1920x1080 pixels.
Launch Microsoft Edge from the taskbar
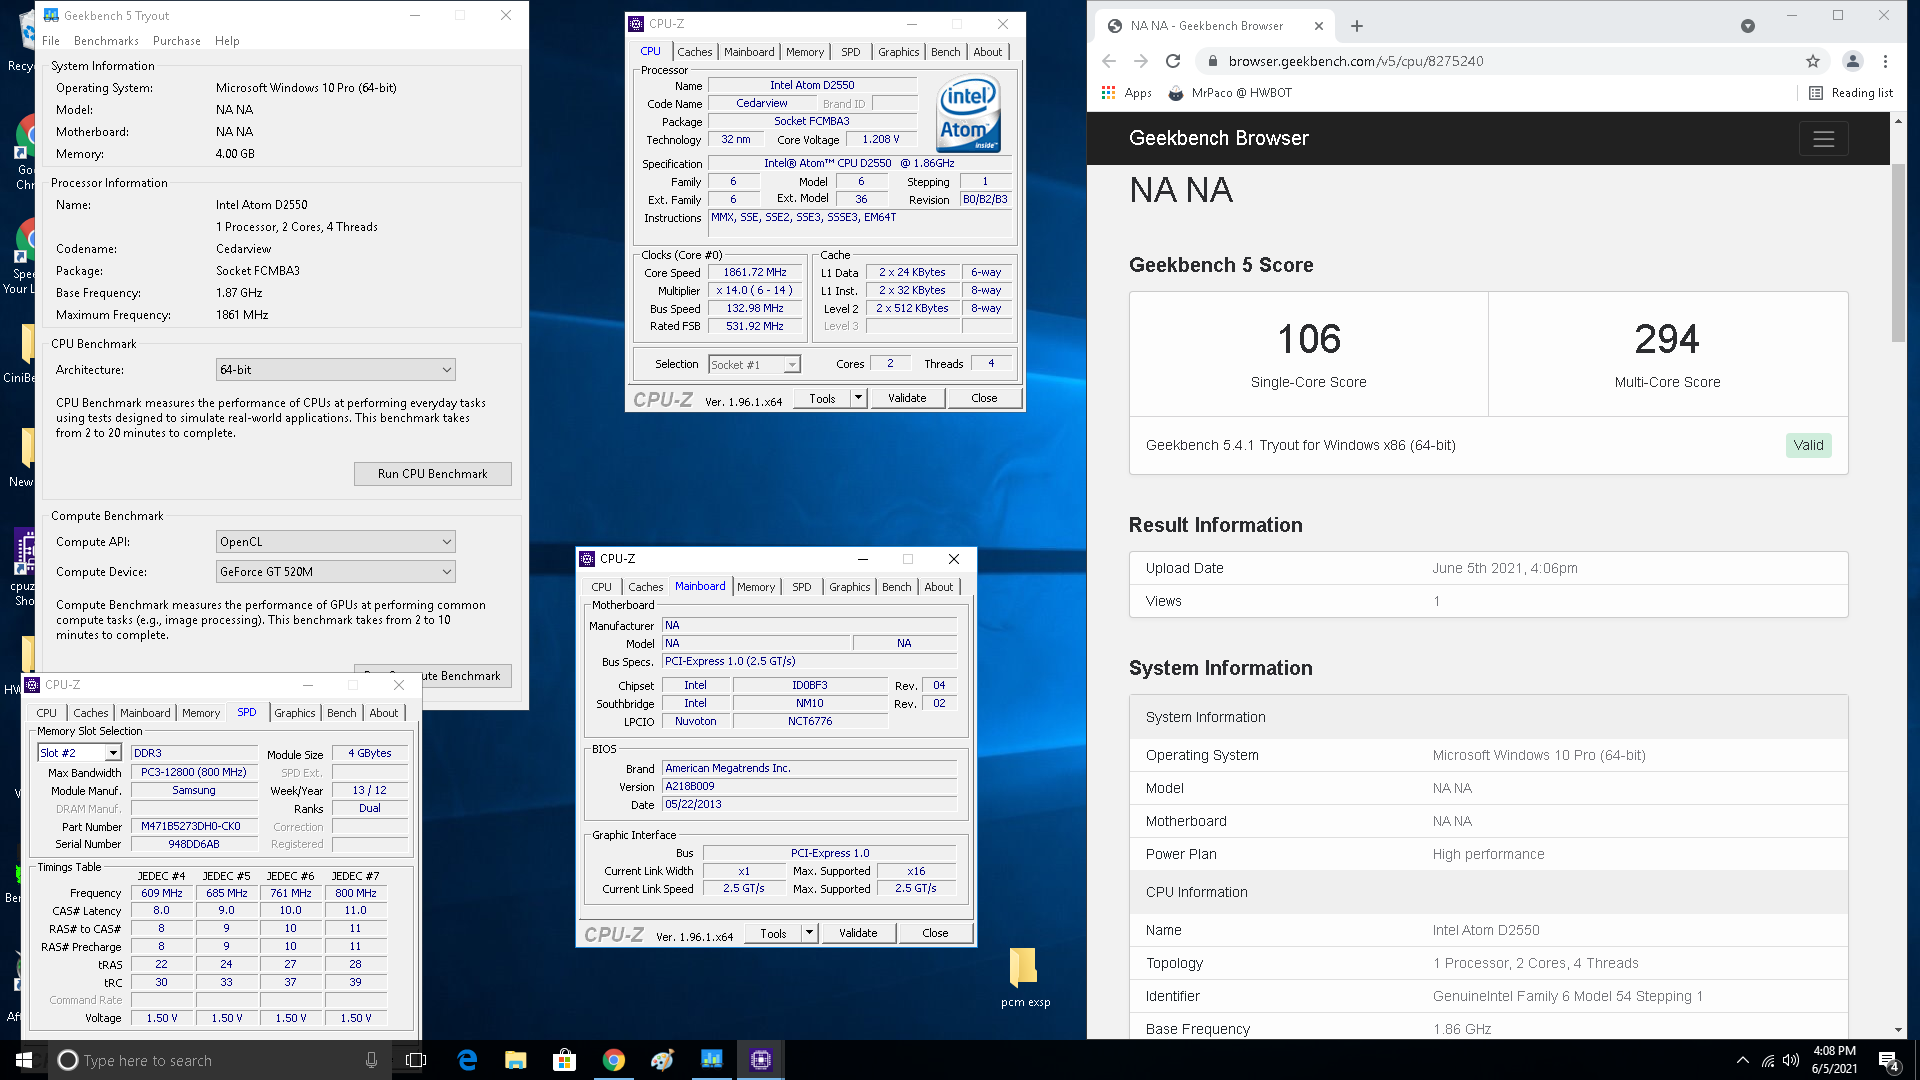[467, 1060]
